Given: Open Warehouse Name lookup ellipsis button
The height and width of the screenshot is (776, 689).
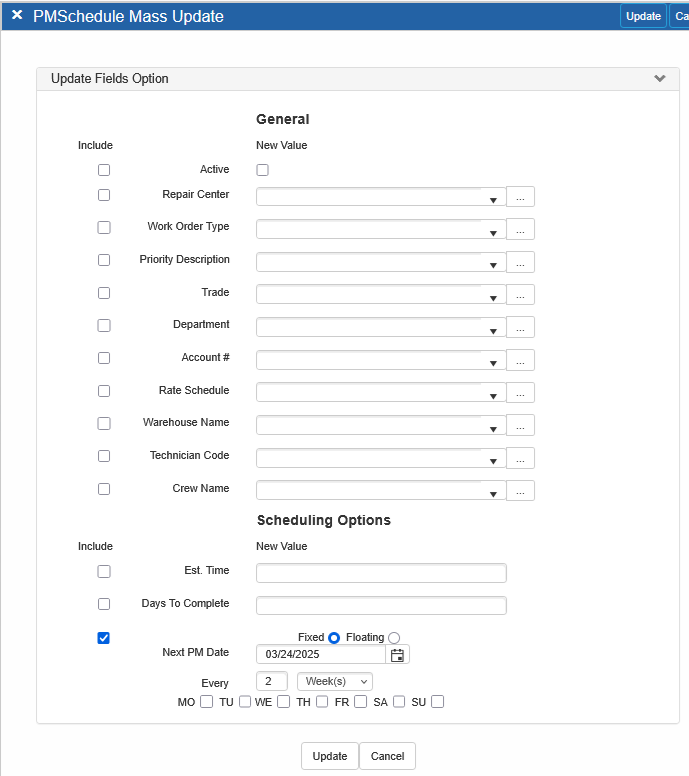Looking at the screenshot, I should tap(520, 426).
